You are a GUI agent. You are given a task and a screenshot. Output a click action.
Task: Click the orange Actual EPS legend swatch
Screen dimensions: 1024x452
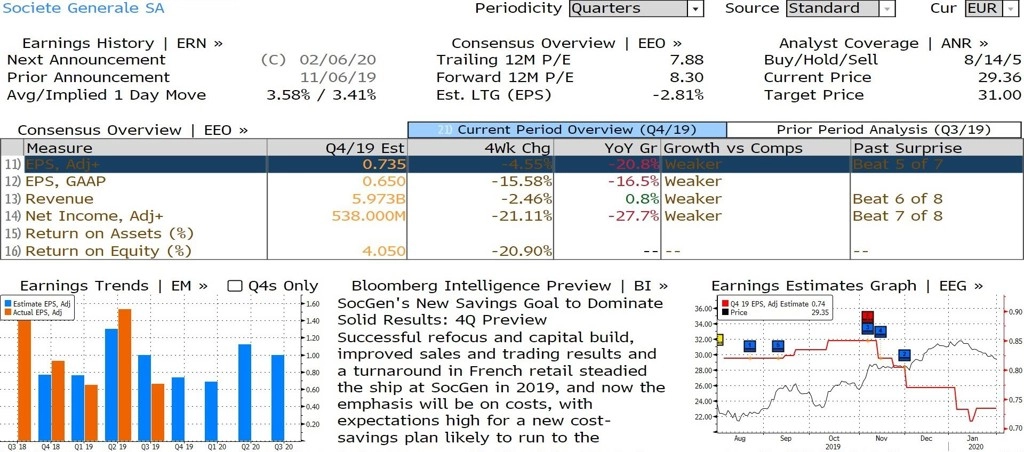8,312
